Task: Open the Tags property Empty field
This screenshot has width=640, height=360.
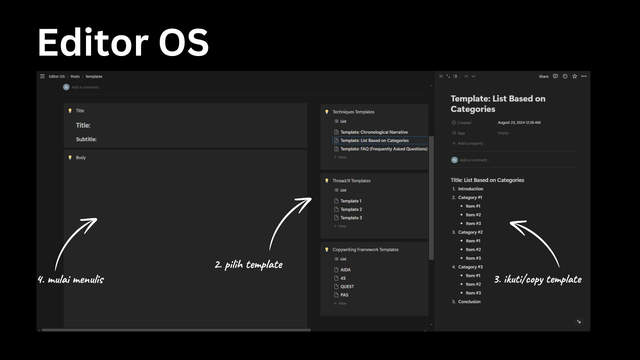Action: tap(503, 133)
